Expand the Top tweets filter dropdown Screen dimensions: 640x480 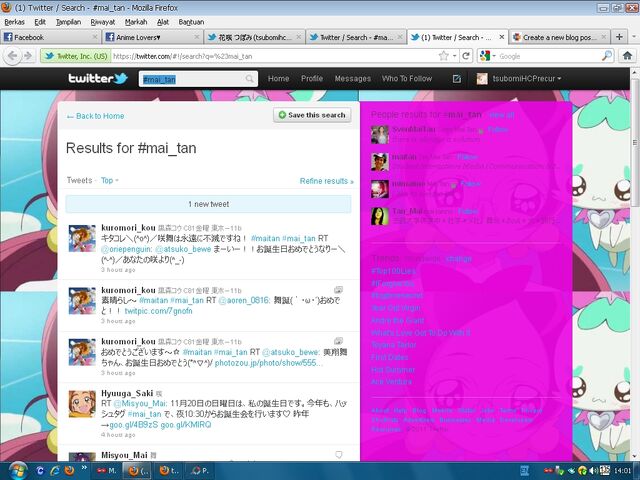click(x=109, y=180)
